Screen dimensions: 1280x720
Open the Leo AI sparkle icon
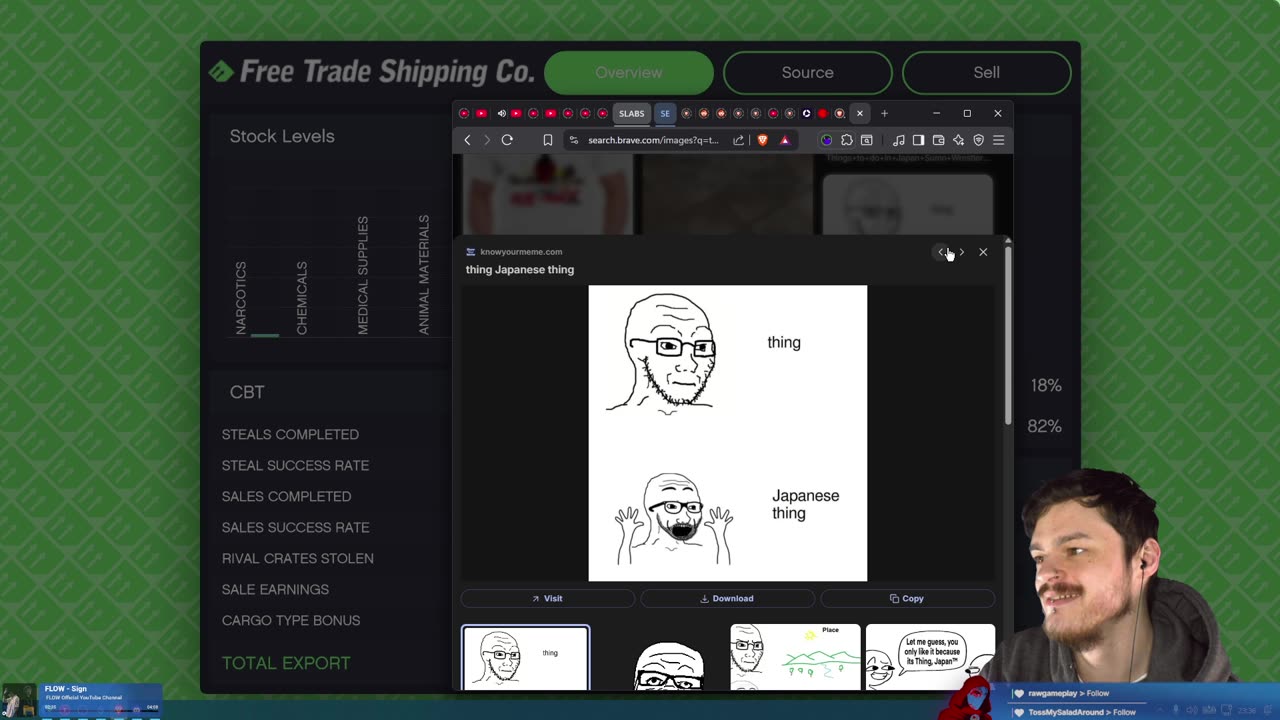[x=958, y=140]
